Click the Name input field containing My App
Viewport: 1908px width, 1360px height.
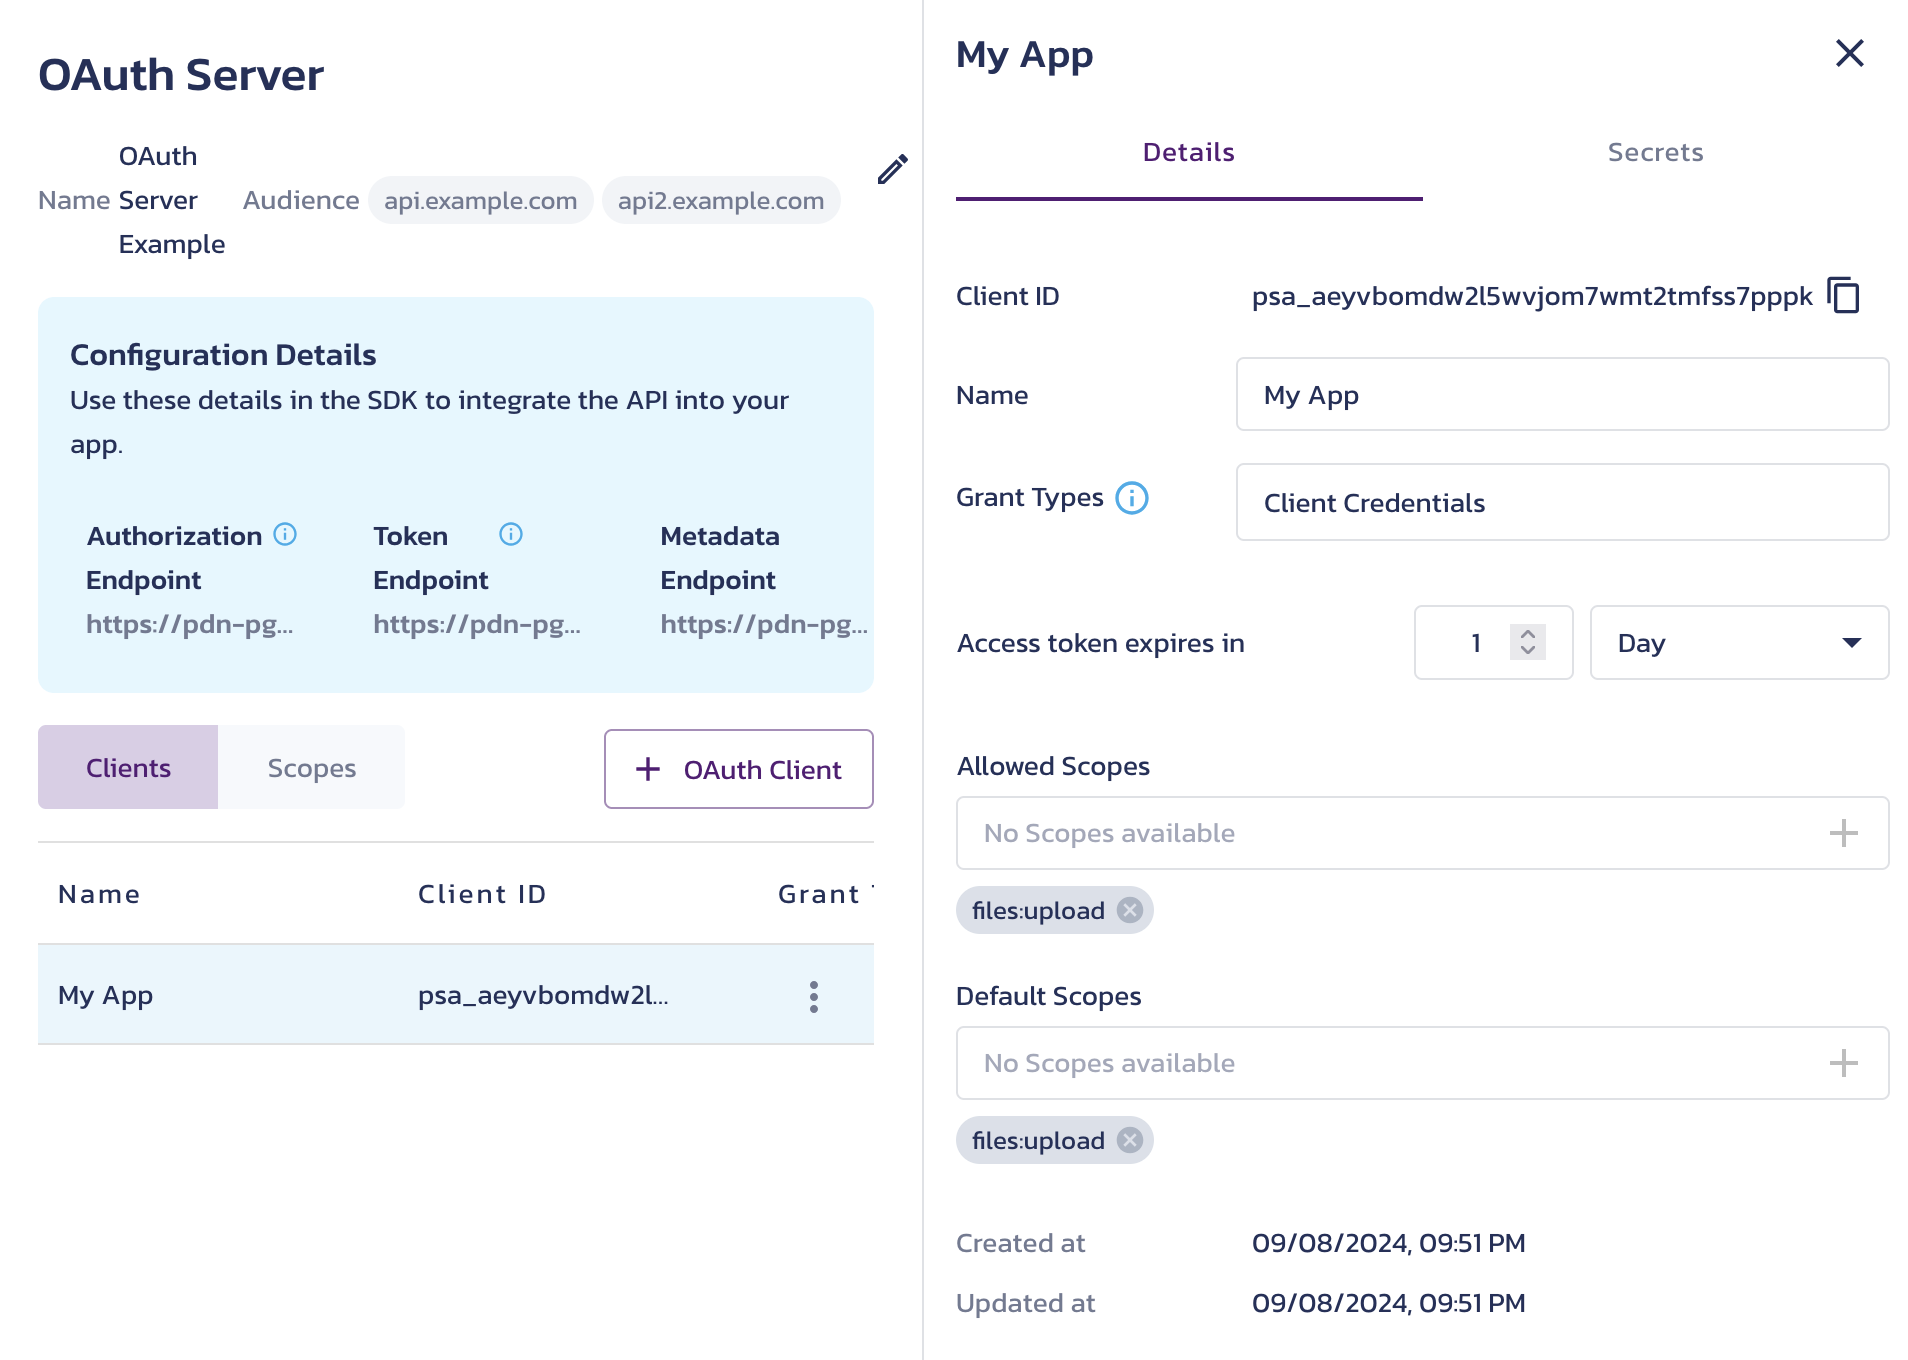1562,394
